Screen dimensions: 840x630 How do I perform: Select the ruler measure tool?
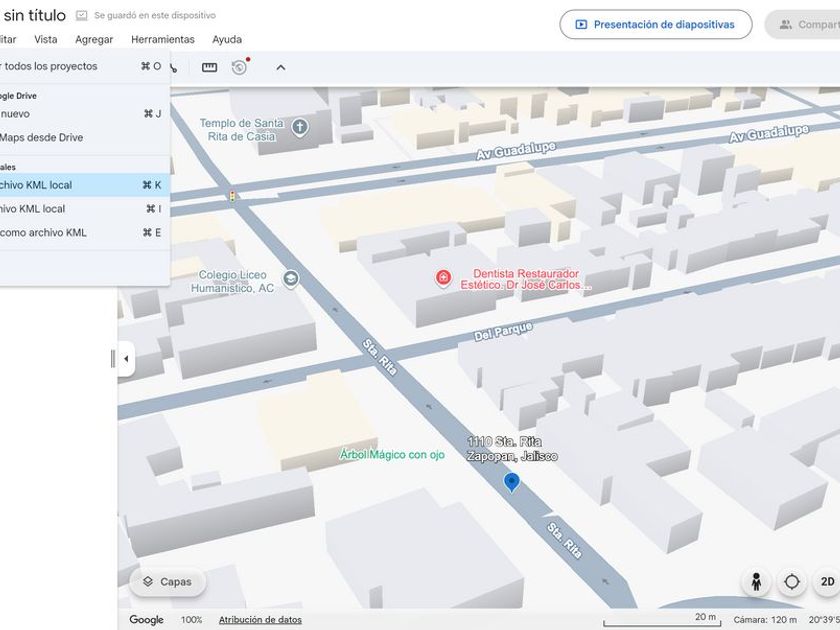point(209,67)
